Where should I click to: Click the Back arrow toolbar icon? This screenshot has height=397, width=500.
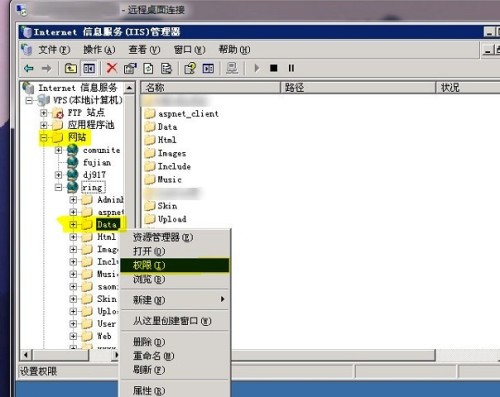(29, 68)
